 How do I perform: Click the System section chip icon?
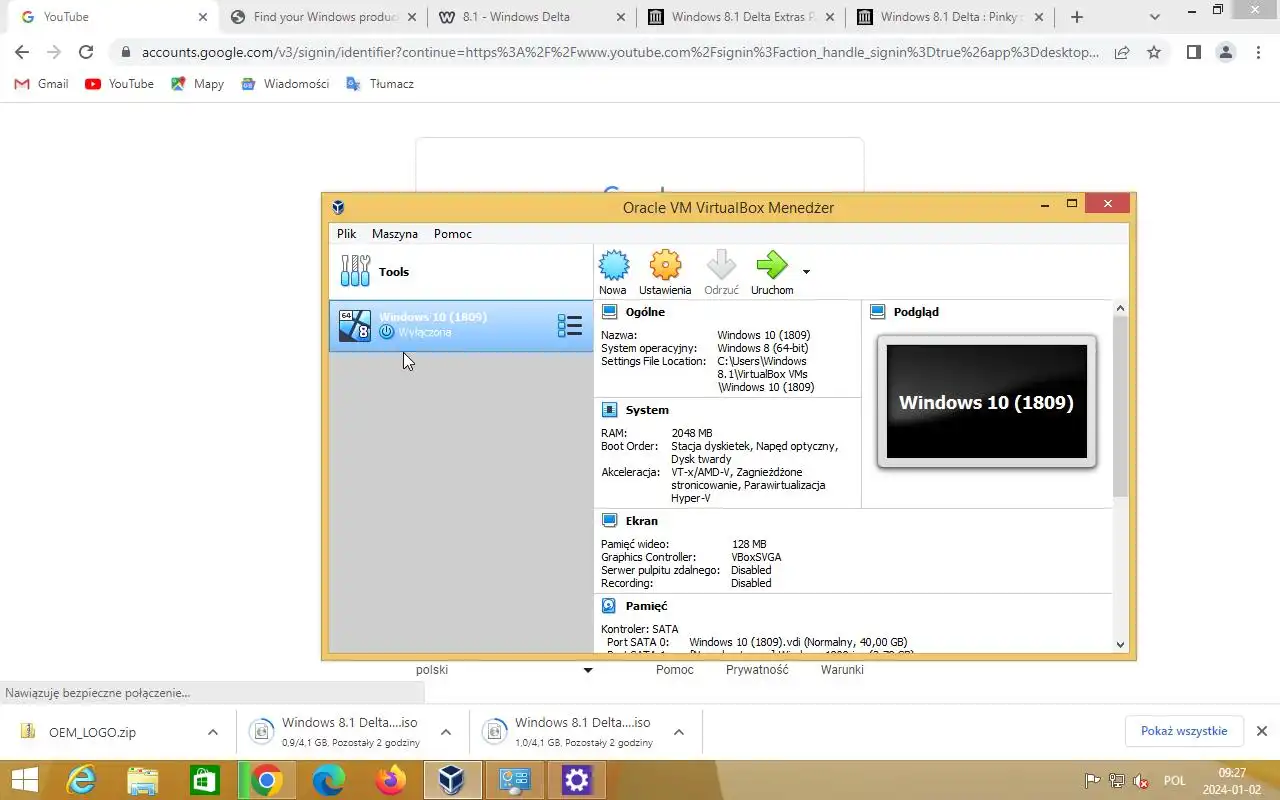610,410
